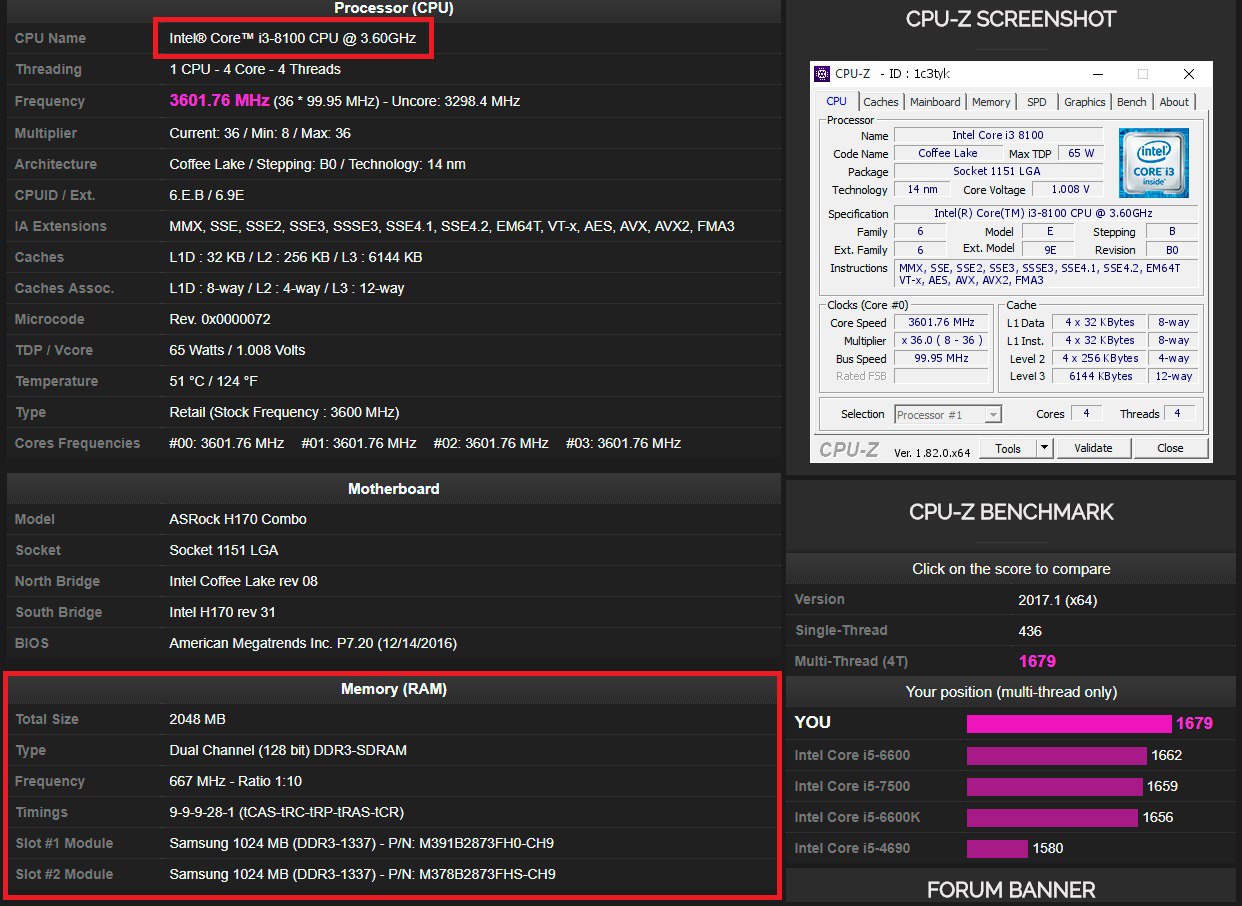Screen dimensions: 1242x906
Task: Click the Level 3 cache 6144 KBytes field
Action: (1101, 376)
